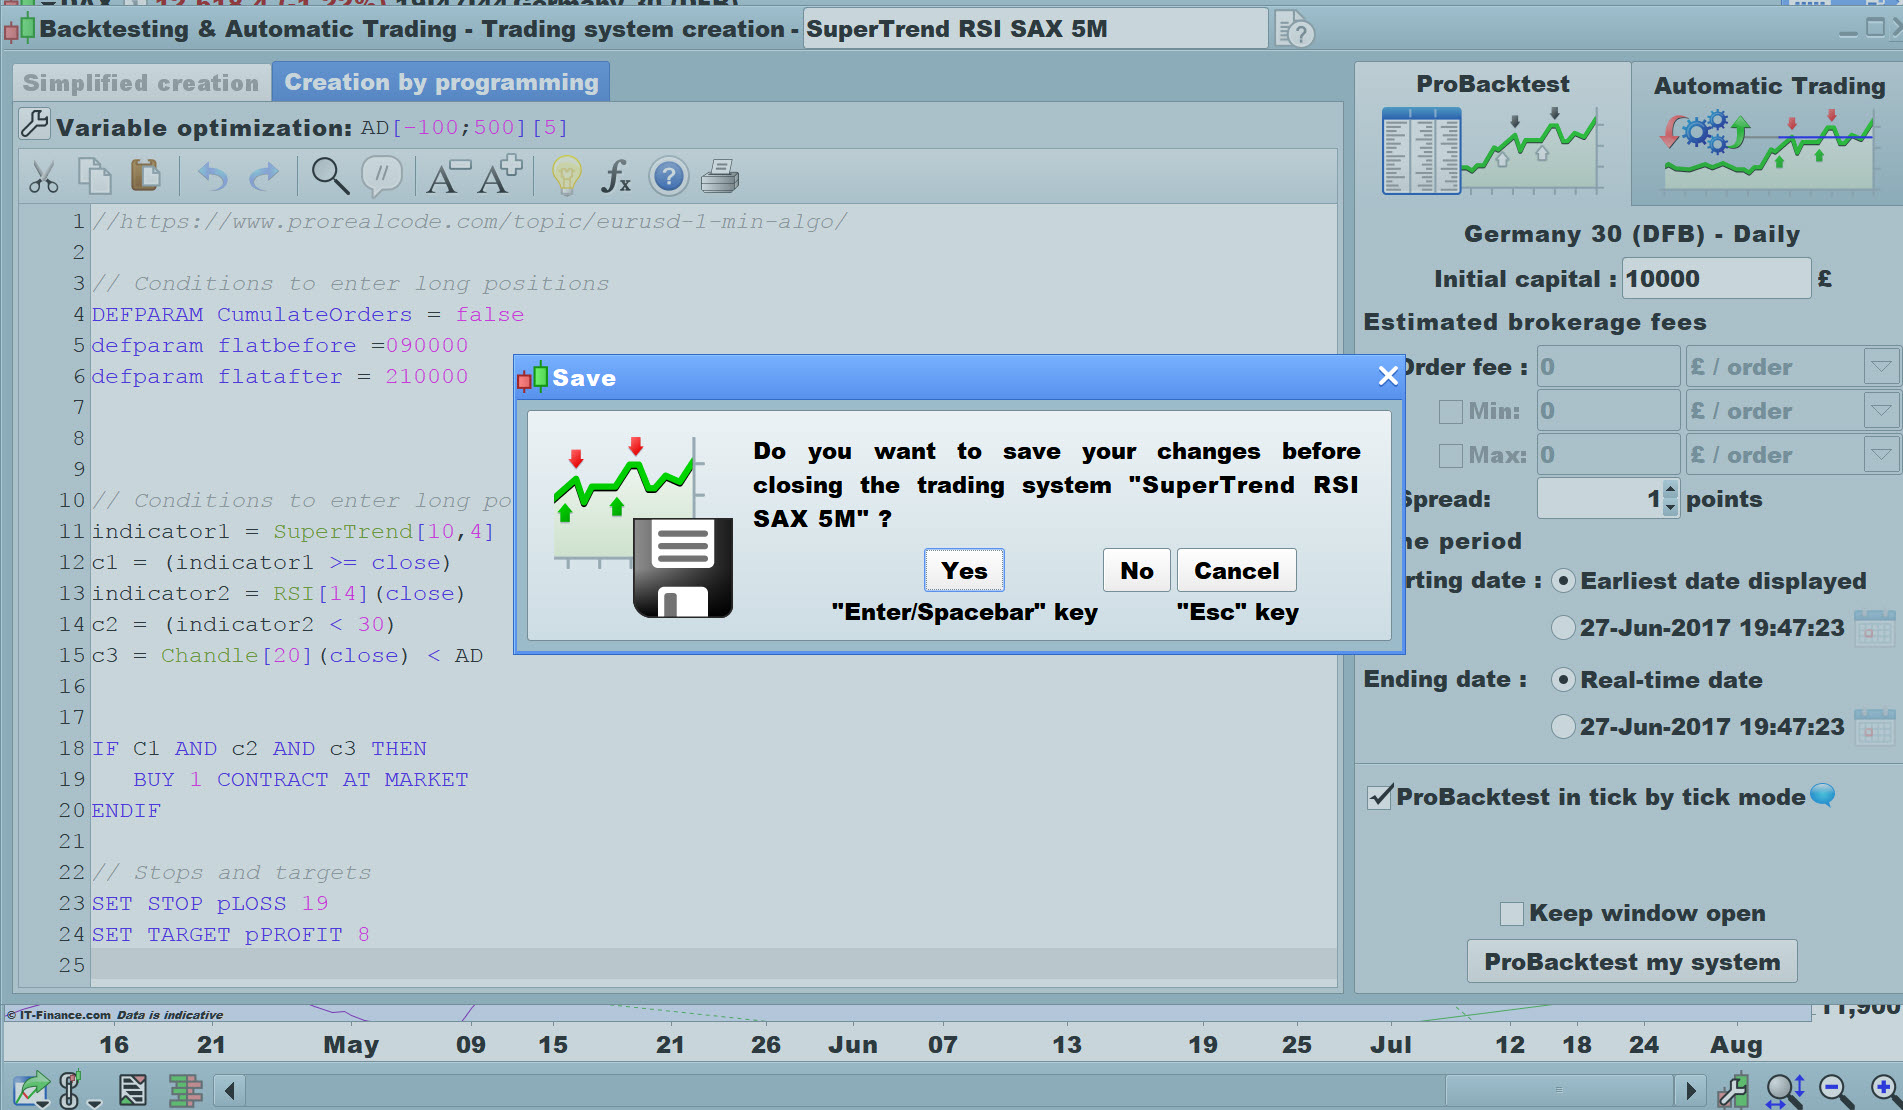Undo the last code edit
Screen dimensions: 1903x1110
[x=212, y=177]
